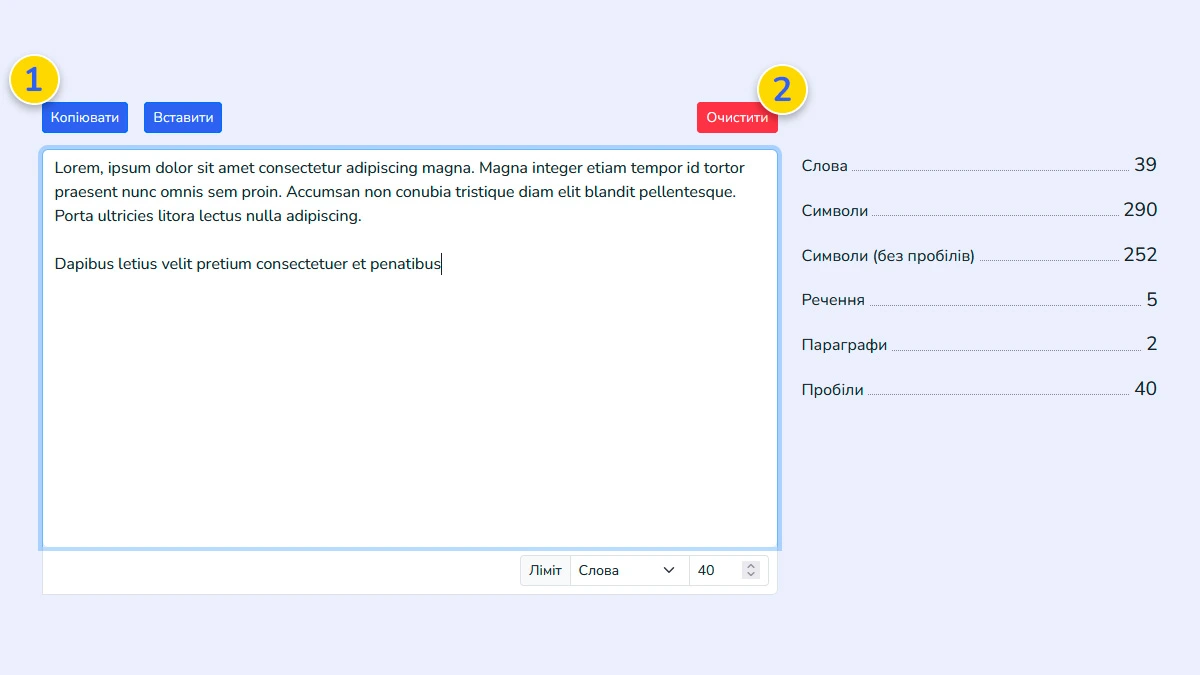Click the Копіювати button
Screen dimensions: 1200x675
(x=85, y=118)
